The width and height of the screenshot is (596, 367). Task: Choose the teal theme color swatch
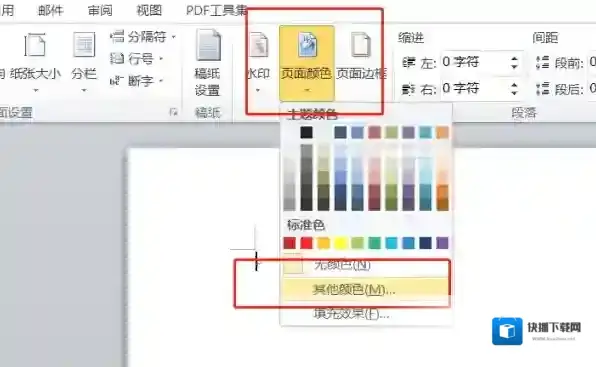click(x=425, y=132)
